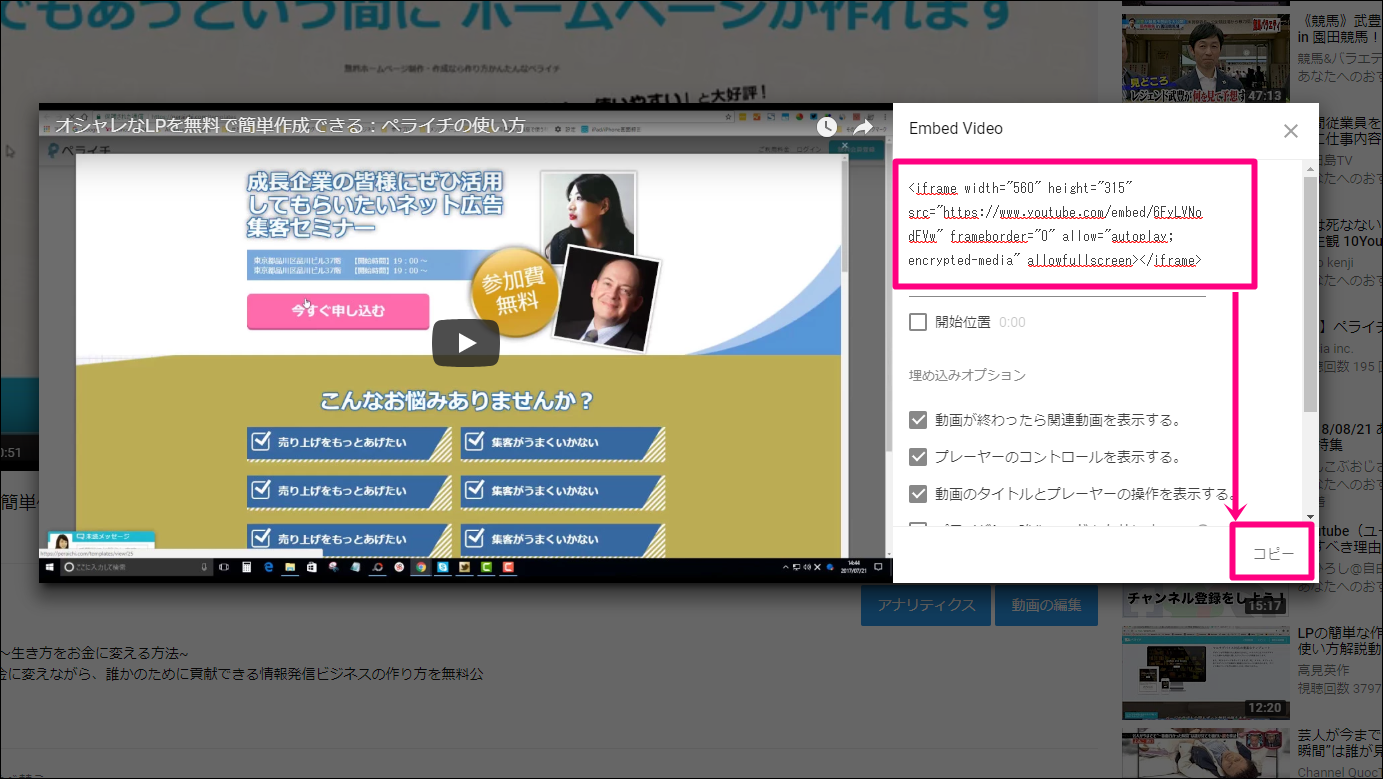This screenshot has height=779, width=1383.
Task: Click the コピー button to copy code
Action: [1273, 553]
